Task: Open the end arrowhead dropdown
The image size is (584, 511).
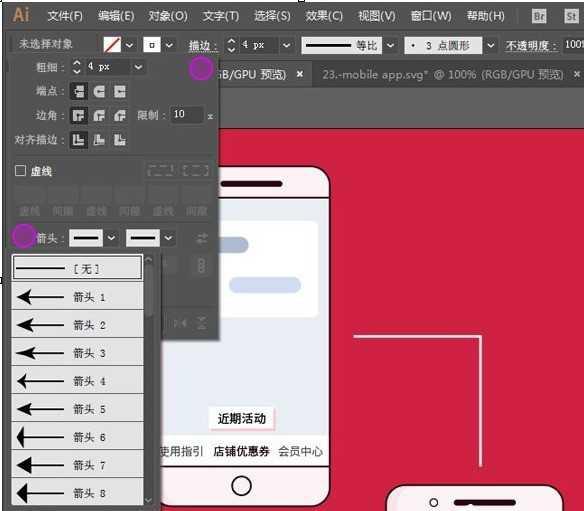Action: pyautogui.click(x=168, y=238)
